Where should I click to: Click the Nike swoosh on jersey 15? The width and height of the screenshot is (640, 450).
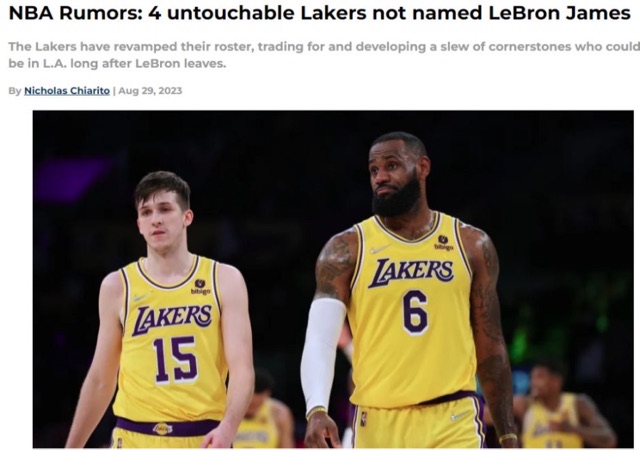(x=141, y=297)
